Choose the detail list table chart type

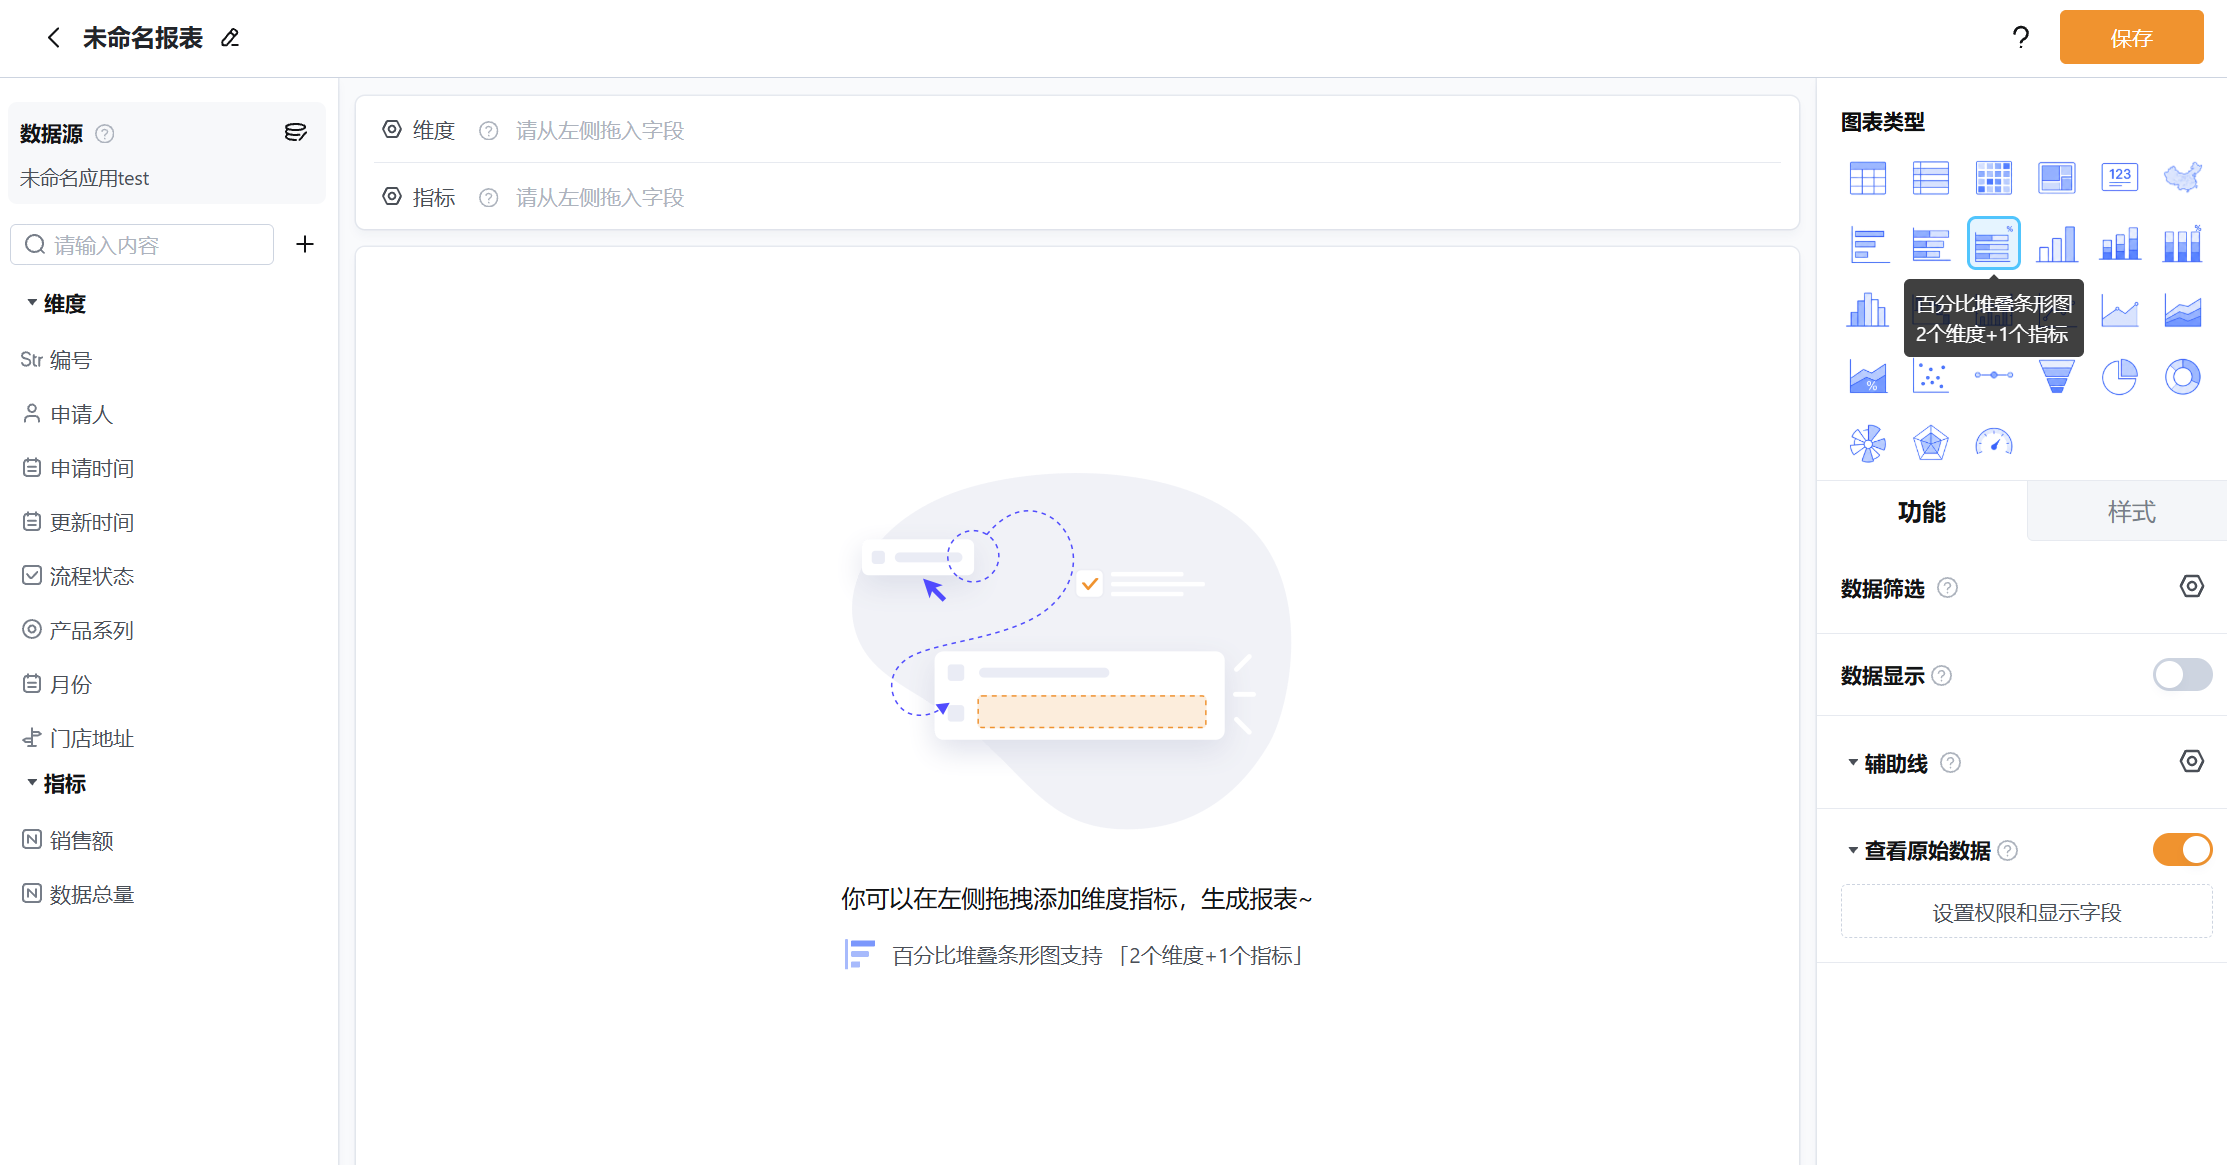[x=1930, y=178]
